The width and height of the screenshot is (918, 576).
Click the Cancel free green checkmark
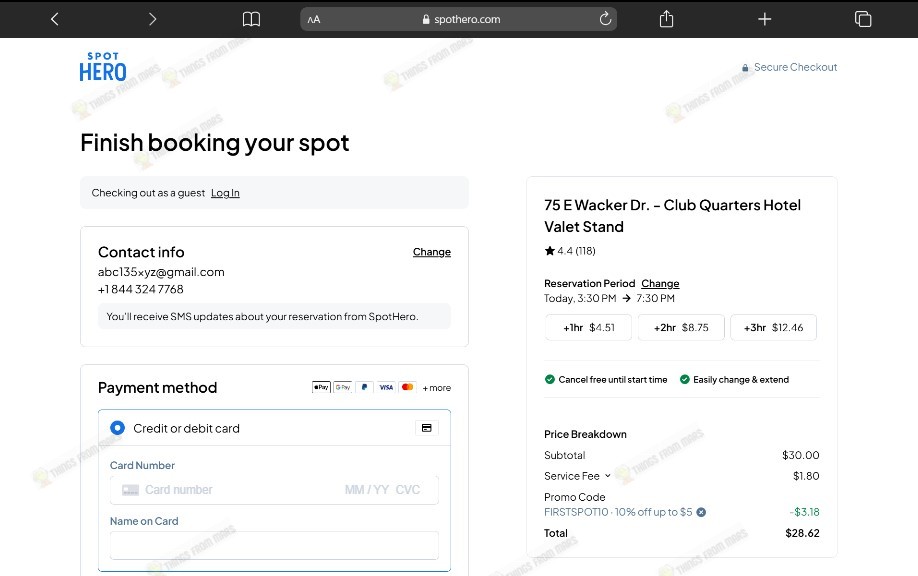[550, 379]
